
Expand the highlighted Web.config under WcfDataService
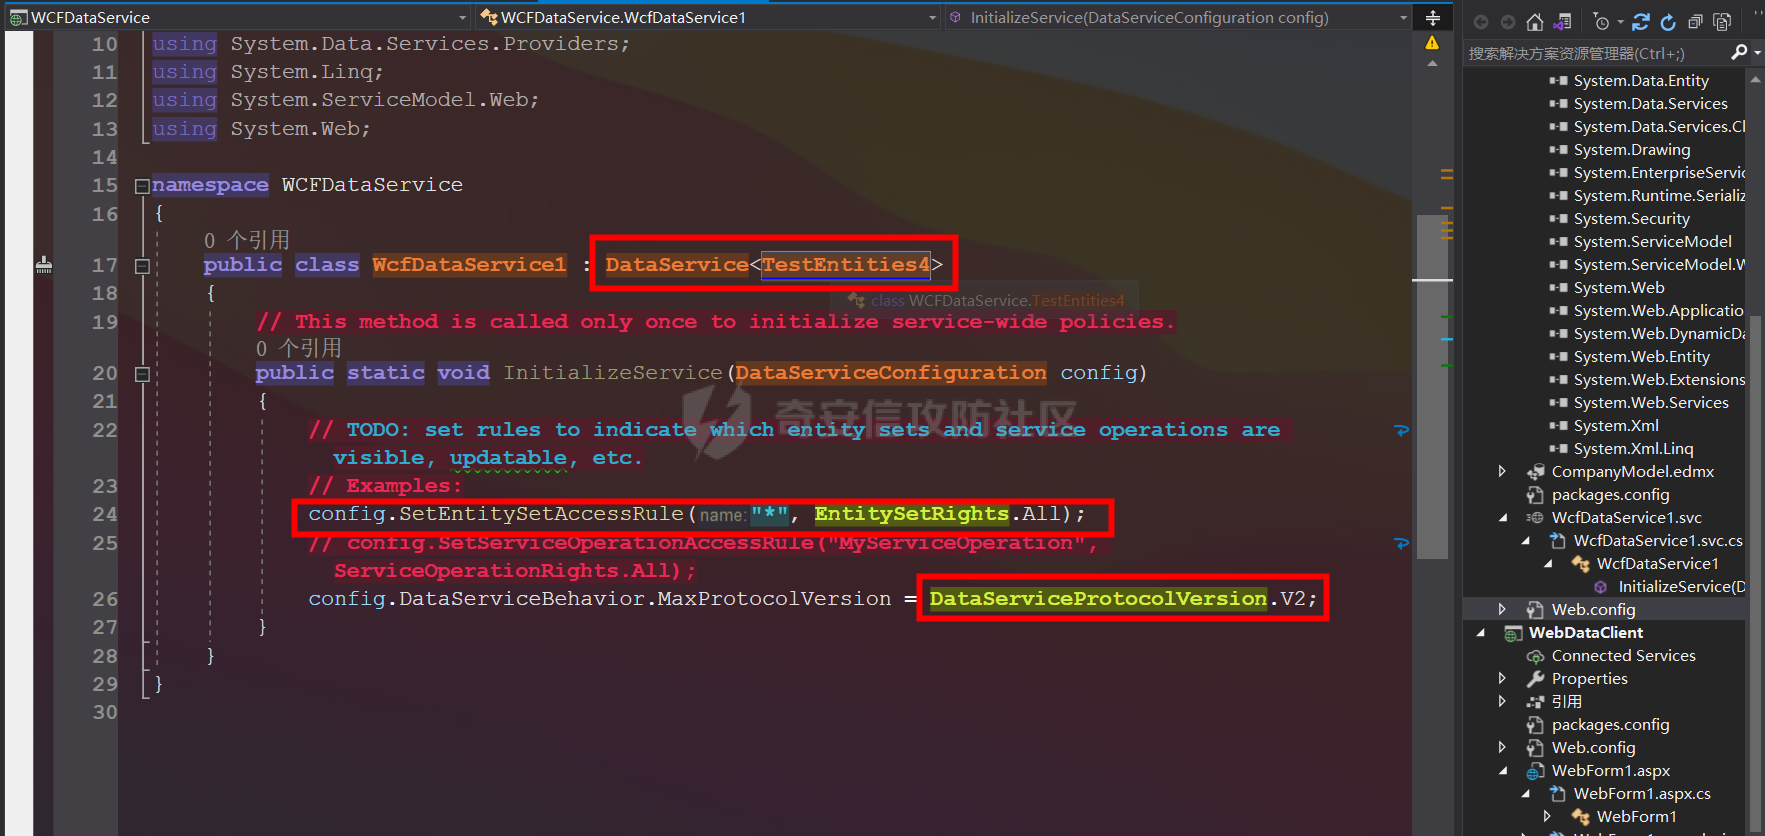click(1502, 609)
